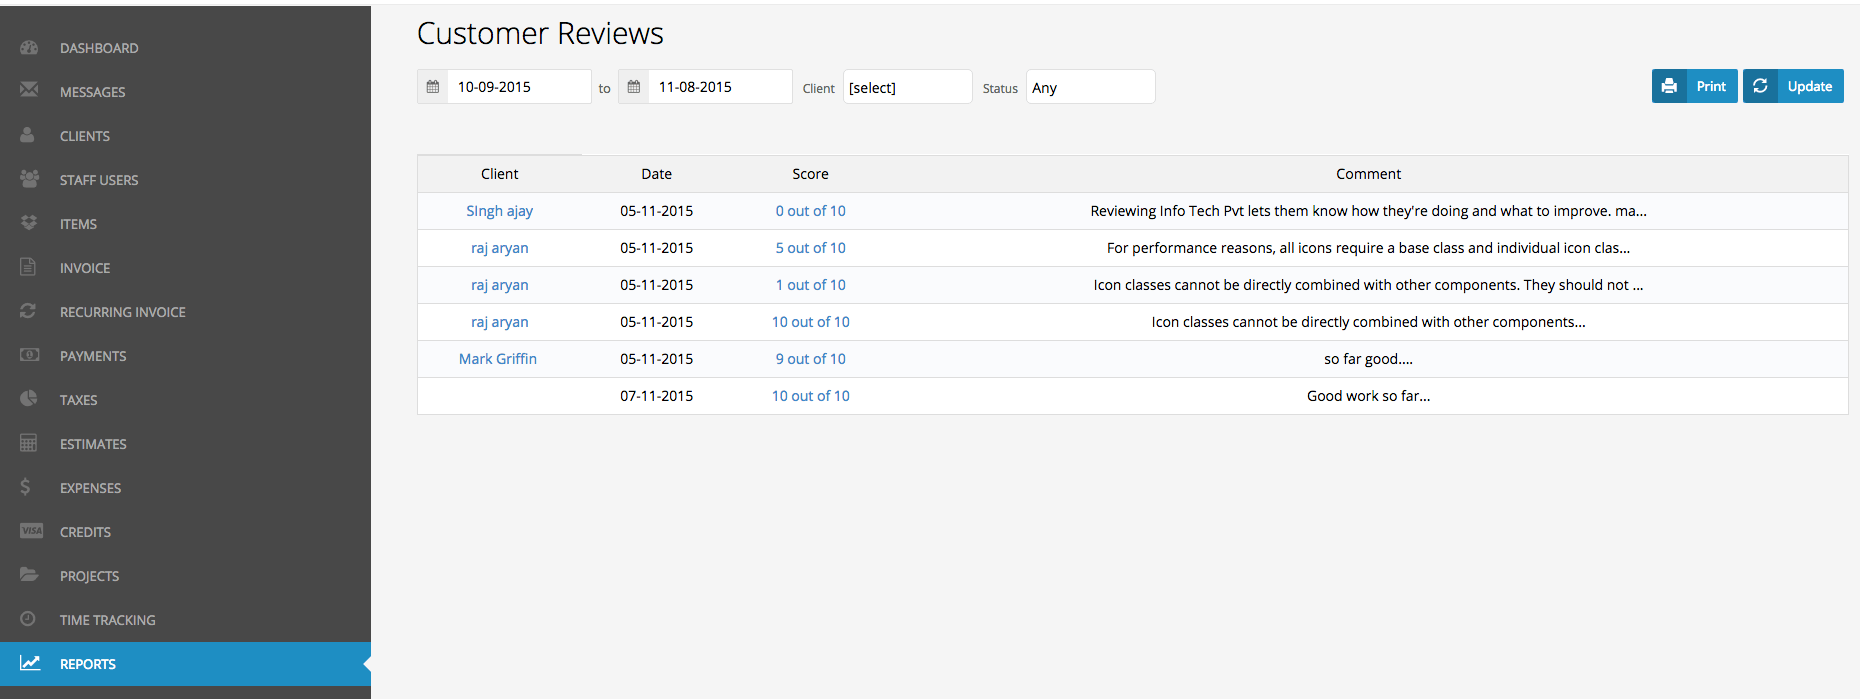The height and width of the screenshot is (699, 1860).
Task: Click the start date field 10-09-2015
Action: 518,87
